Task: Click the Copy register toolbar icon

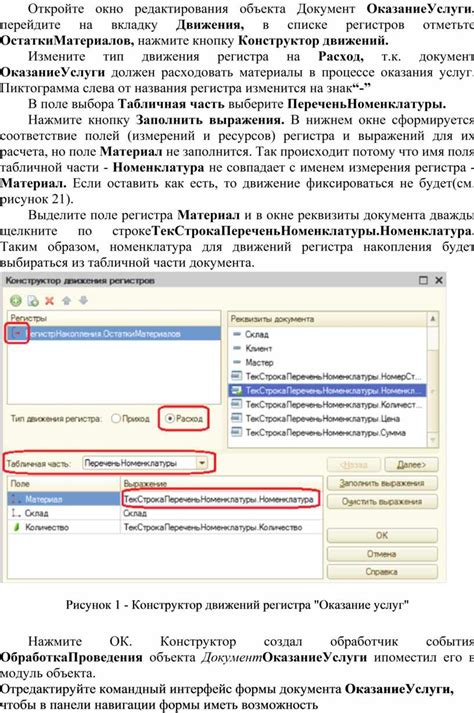Action: pos(33,301)
